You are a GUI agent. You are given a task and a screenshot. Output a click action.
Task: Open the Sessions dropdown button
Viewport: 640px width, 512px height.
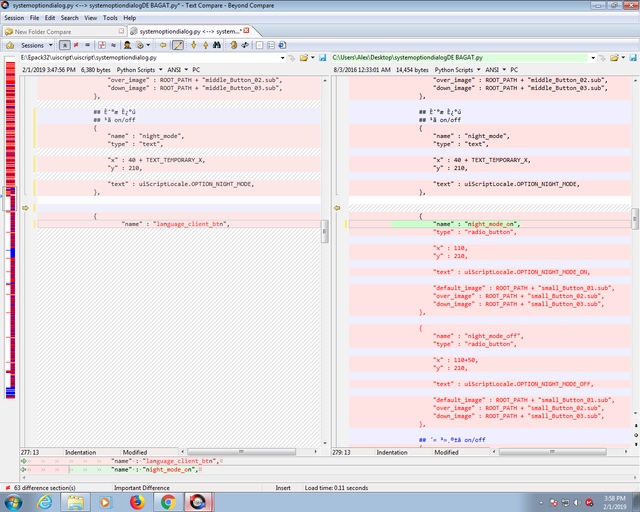point(37,45)
